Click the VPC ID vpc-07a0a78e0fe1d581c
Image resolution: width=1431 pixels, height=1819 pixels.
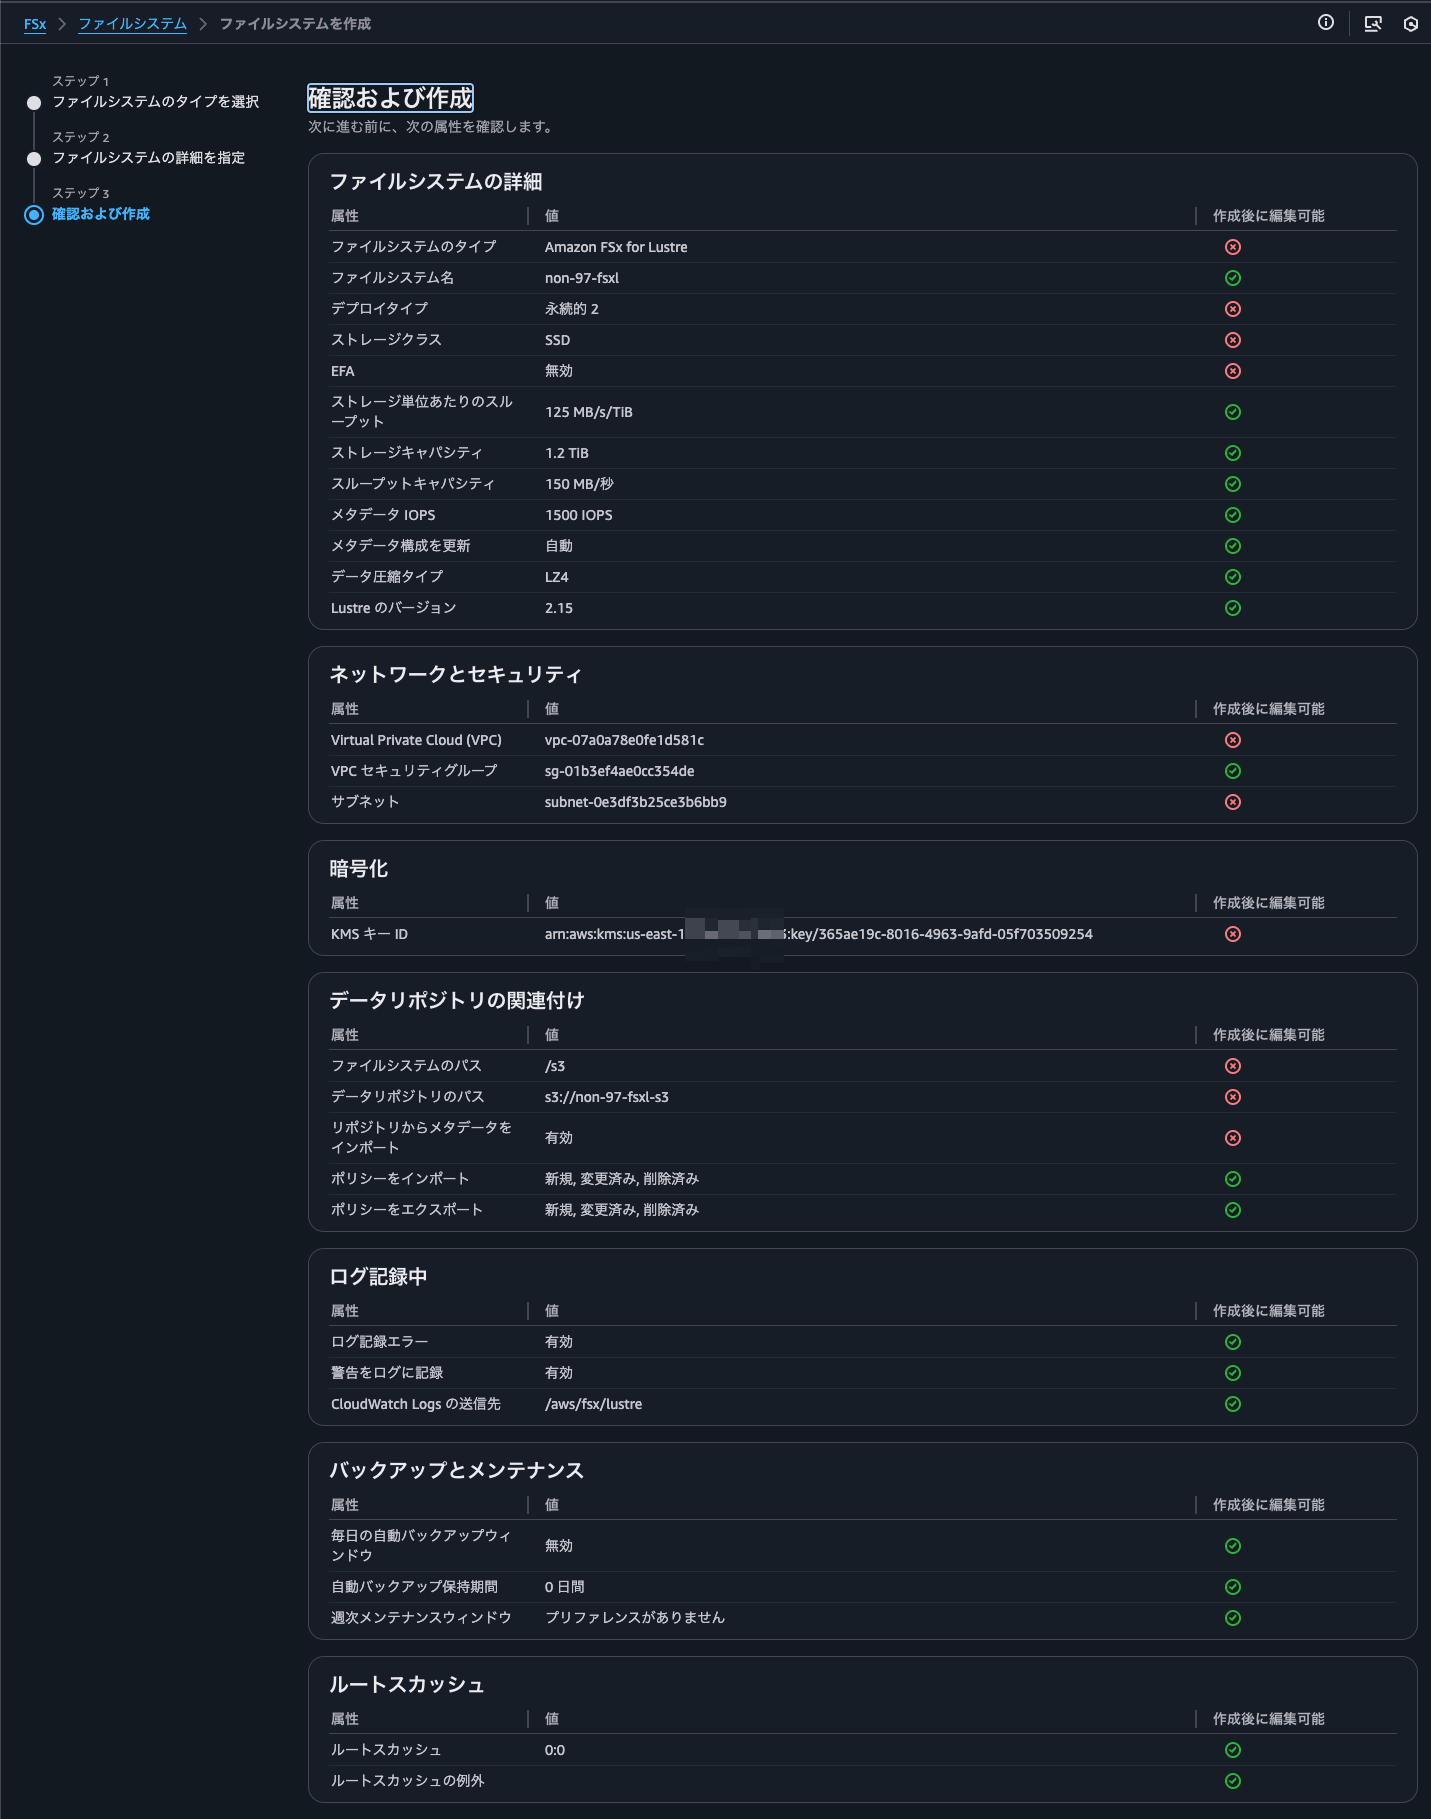click(x=625, y=740)
